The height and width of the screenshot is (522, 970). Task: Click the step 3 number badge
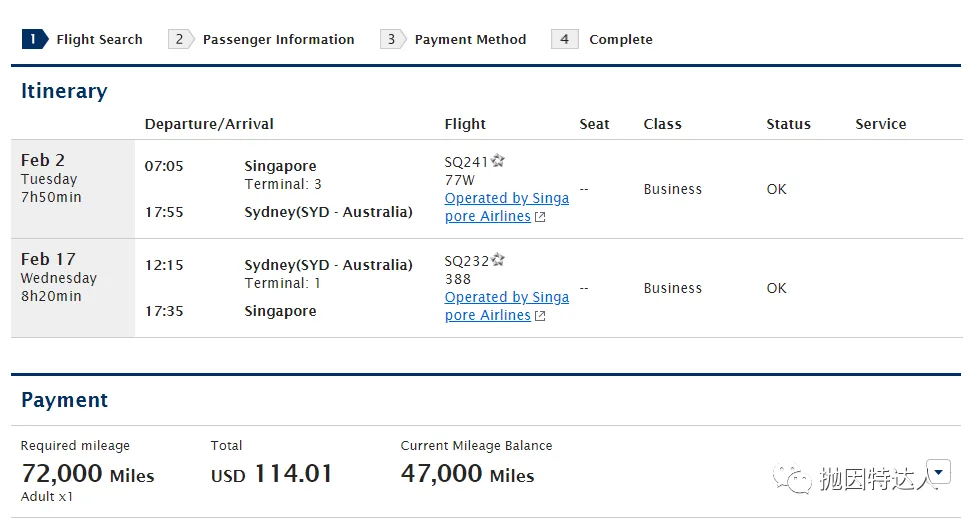[392, 39]
